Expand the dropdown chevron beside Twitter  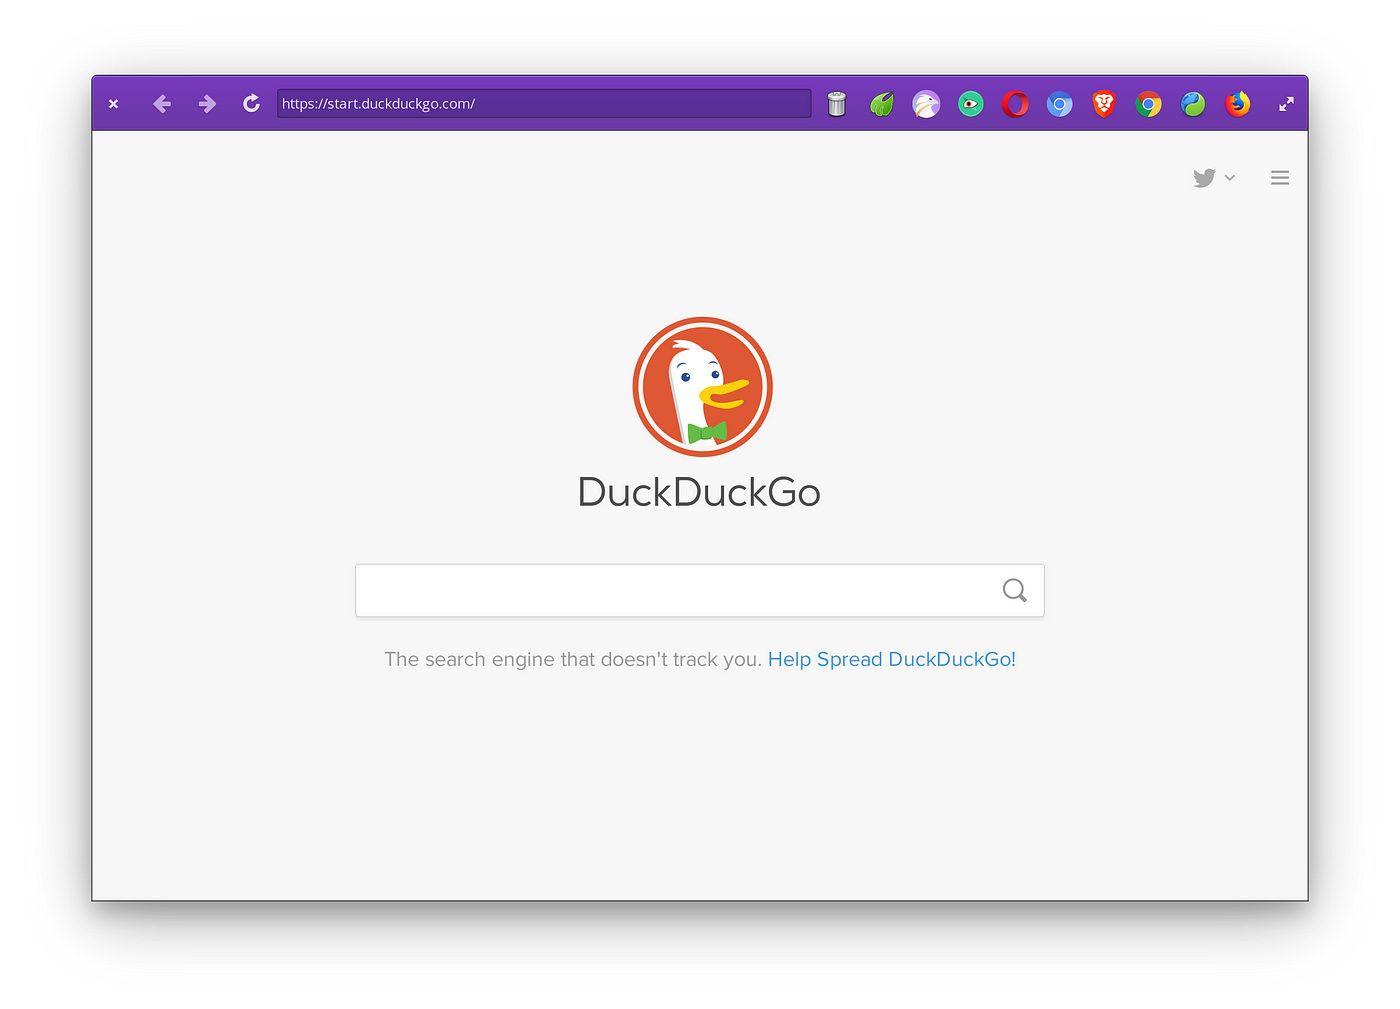[1230, 178]
